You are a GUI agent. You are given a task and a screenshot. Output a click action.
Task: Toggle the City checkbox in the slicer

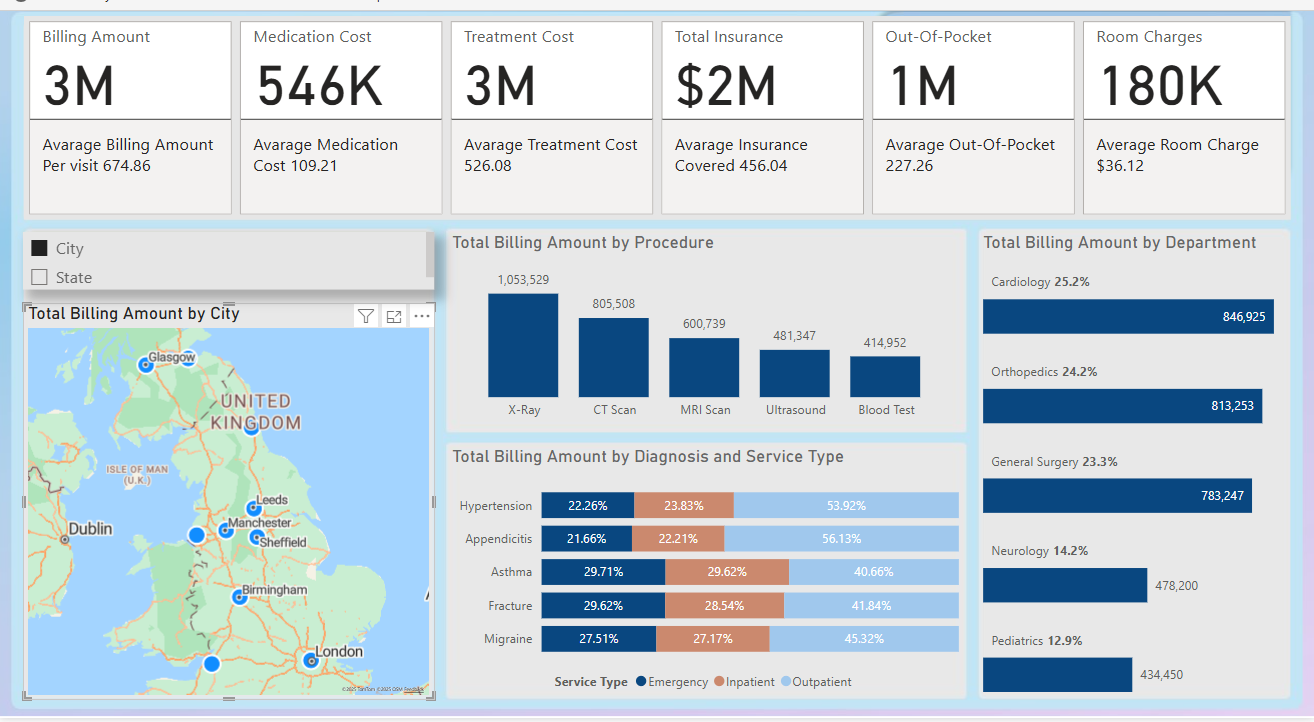coord(40,247)
